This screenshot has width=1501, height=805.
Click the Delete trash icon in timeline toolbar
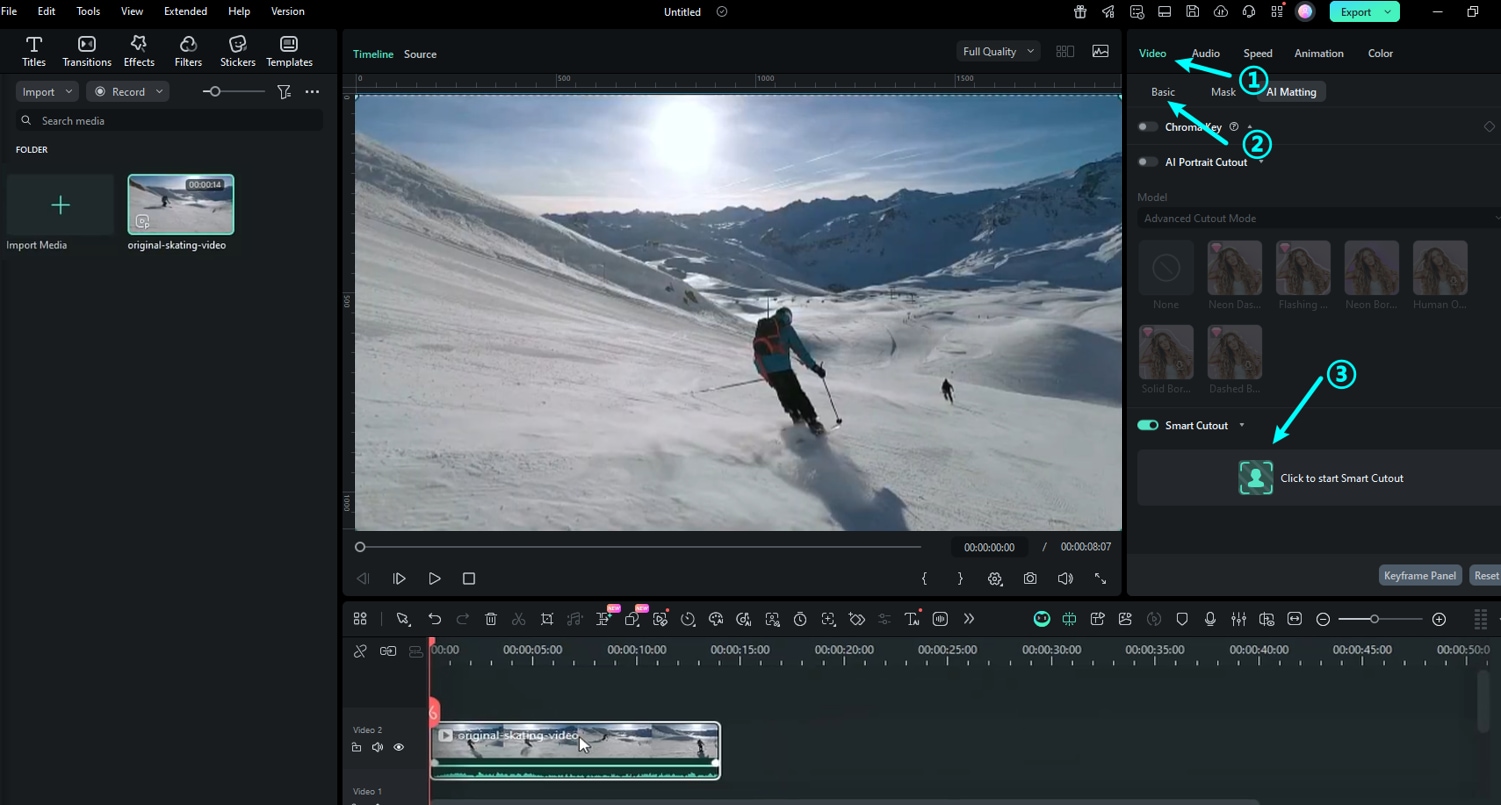pos(491,619)
